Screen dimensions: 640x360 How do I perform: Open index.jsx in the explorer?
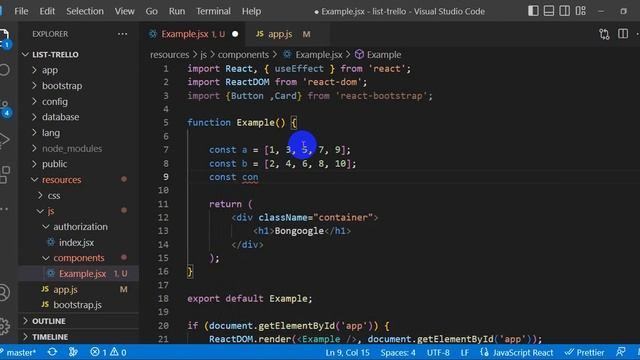point(76,242)
